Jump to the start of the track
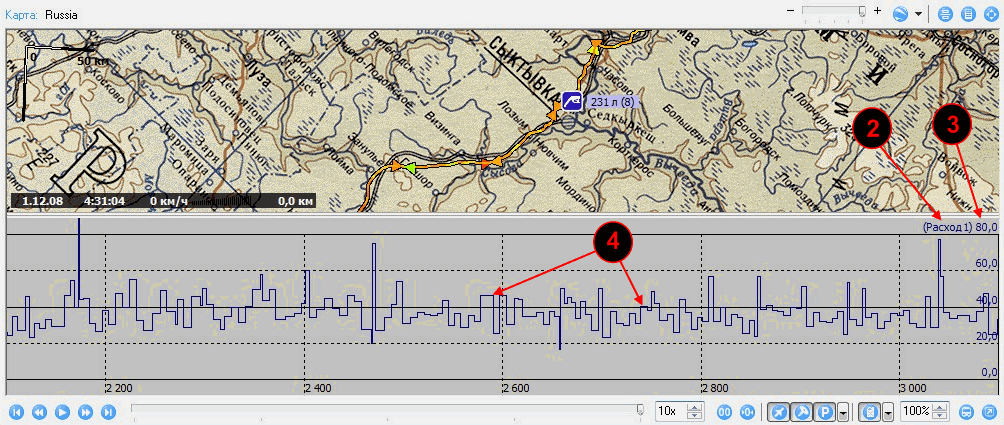This screenshot has height=425, width=1004. pos(15,411)
